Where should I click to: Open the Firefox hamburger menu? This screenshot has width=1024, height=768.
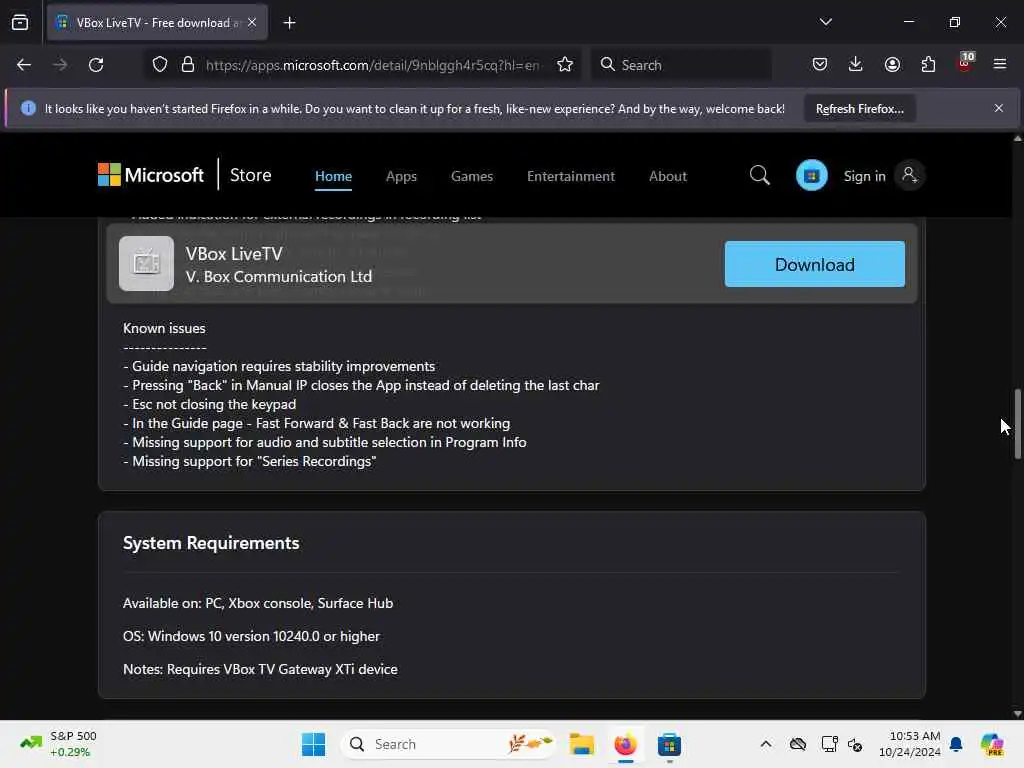1000,65
